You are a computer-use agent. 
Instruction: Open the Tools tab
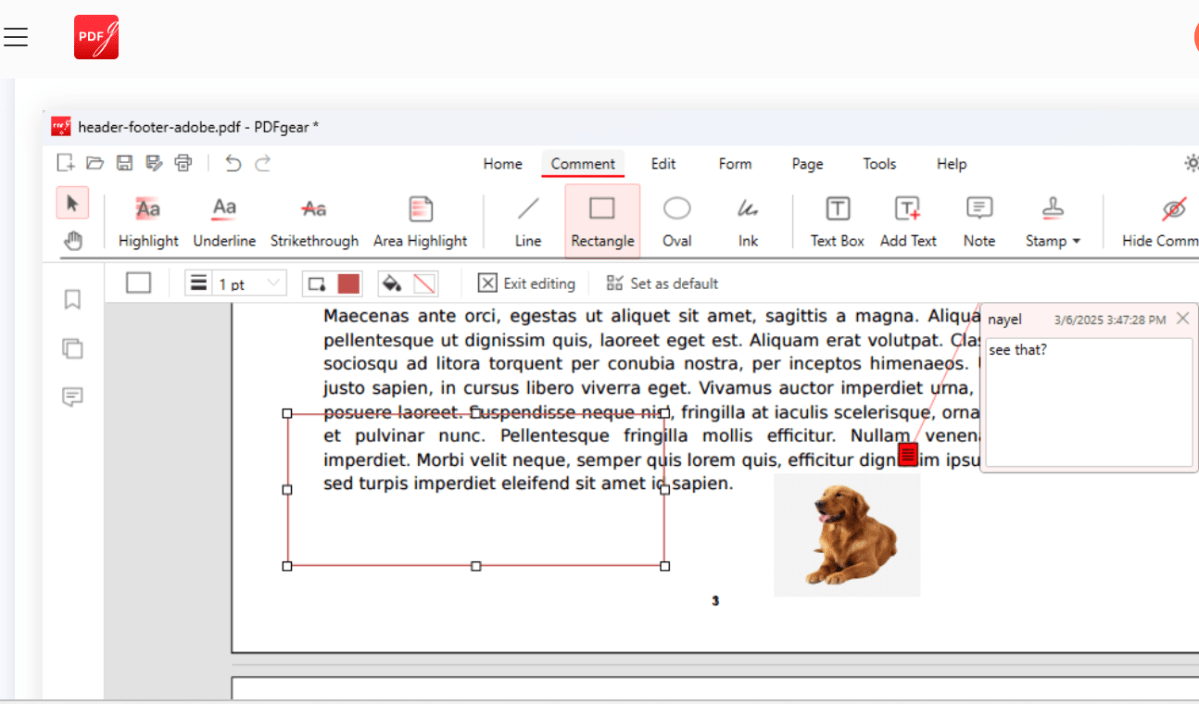pos(879,164)
